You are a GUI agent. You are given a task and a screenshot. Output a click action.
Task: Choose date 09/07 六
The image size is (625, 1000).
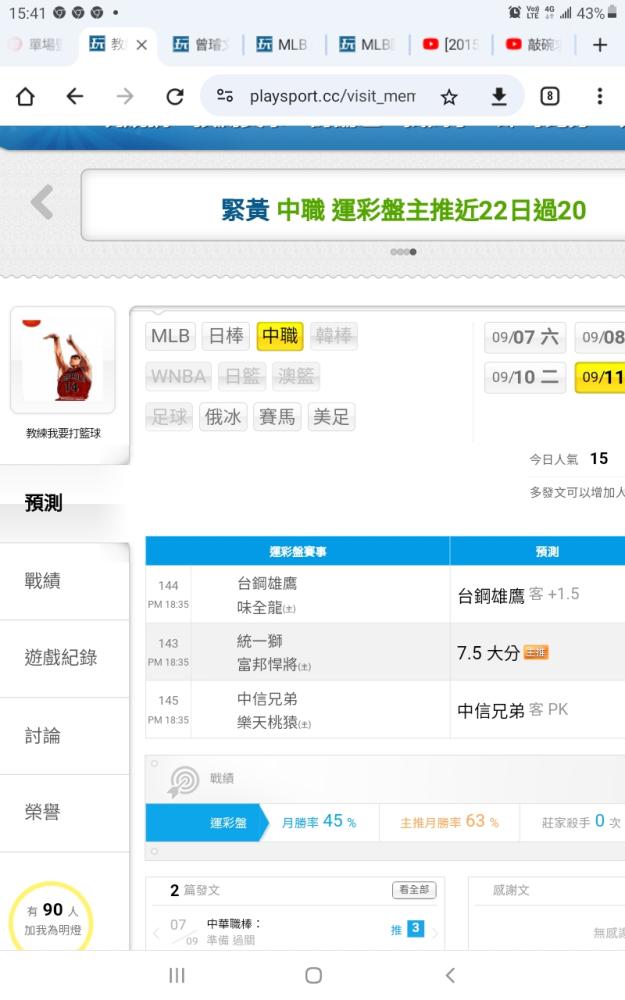[x=525, y=337]
